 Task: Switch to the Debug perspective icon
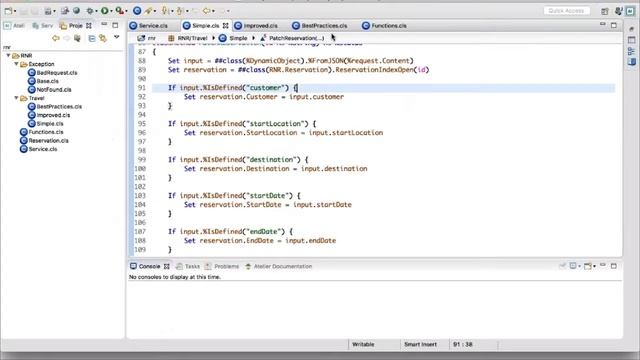click(619, 11)
